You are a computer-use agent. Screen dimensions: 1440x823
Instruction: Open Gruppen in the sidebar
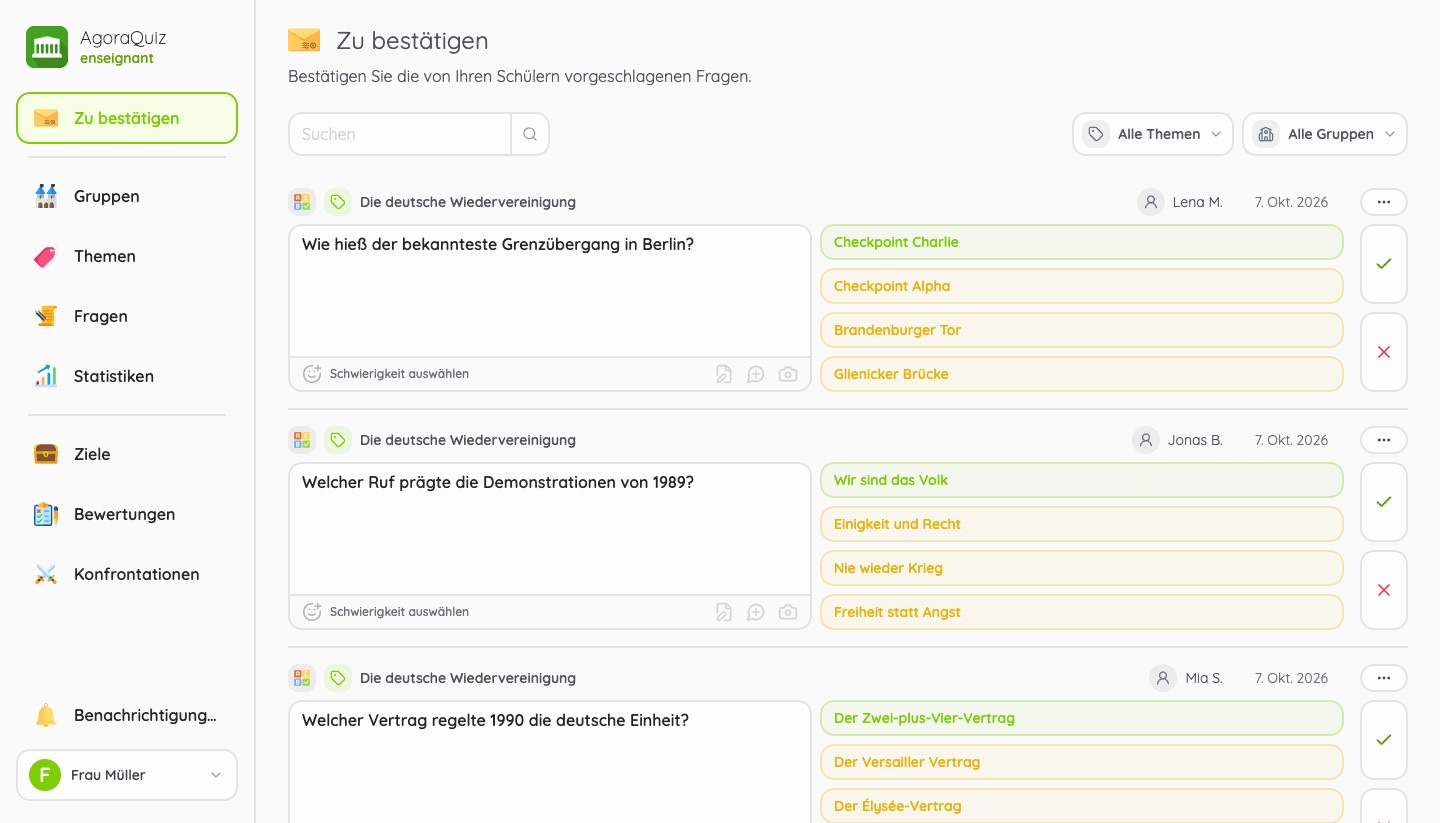tap(127, 196)
